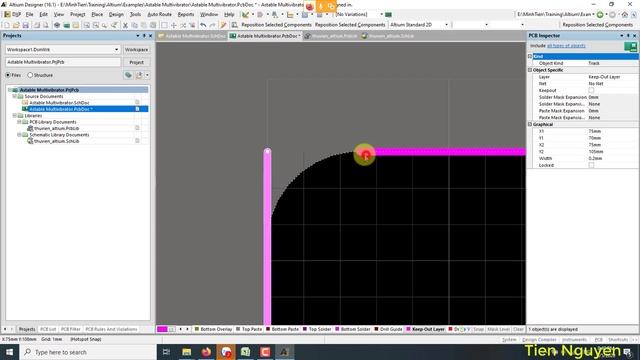This screenshot has width=640, height=360.
Task: Click the Copy icon in toolbar
Action: (x=134, y=25)
